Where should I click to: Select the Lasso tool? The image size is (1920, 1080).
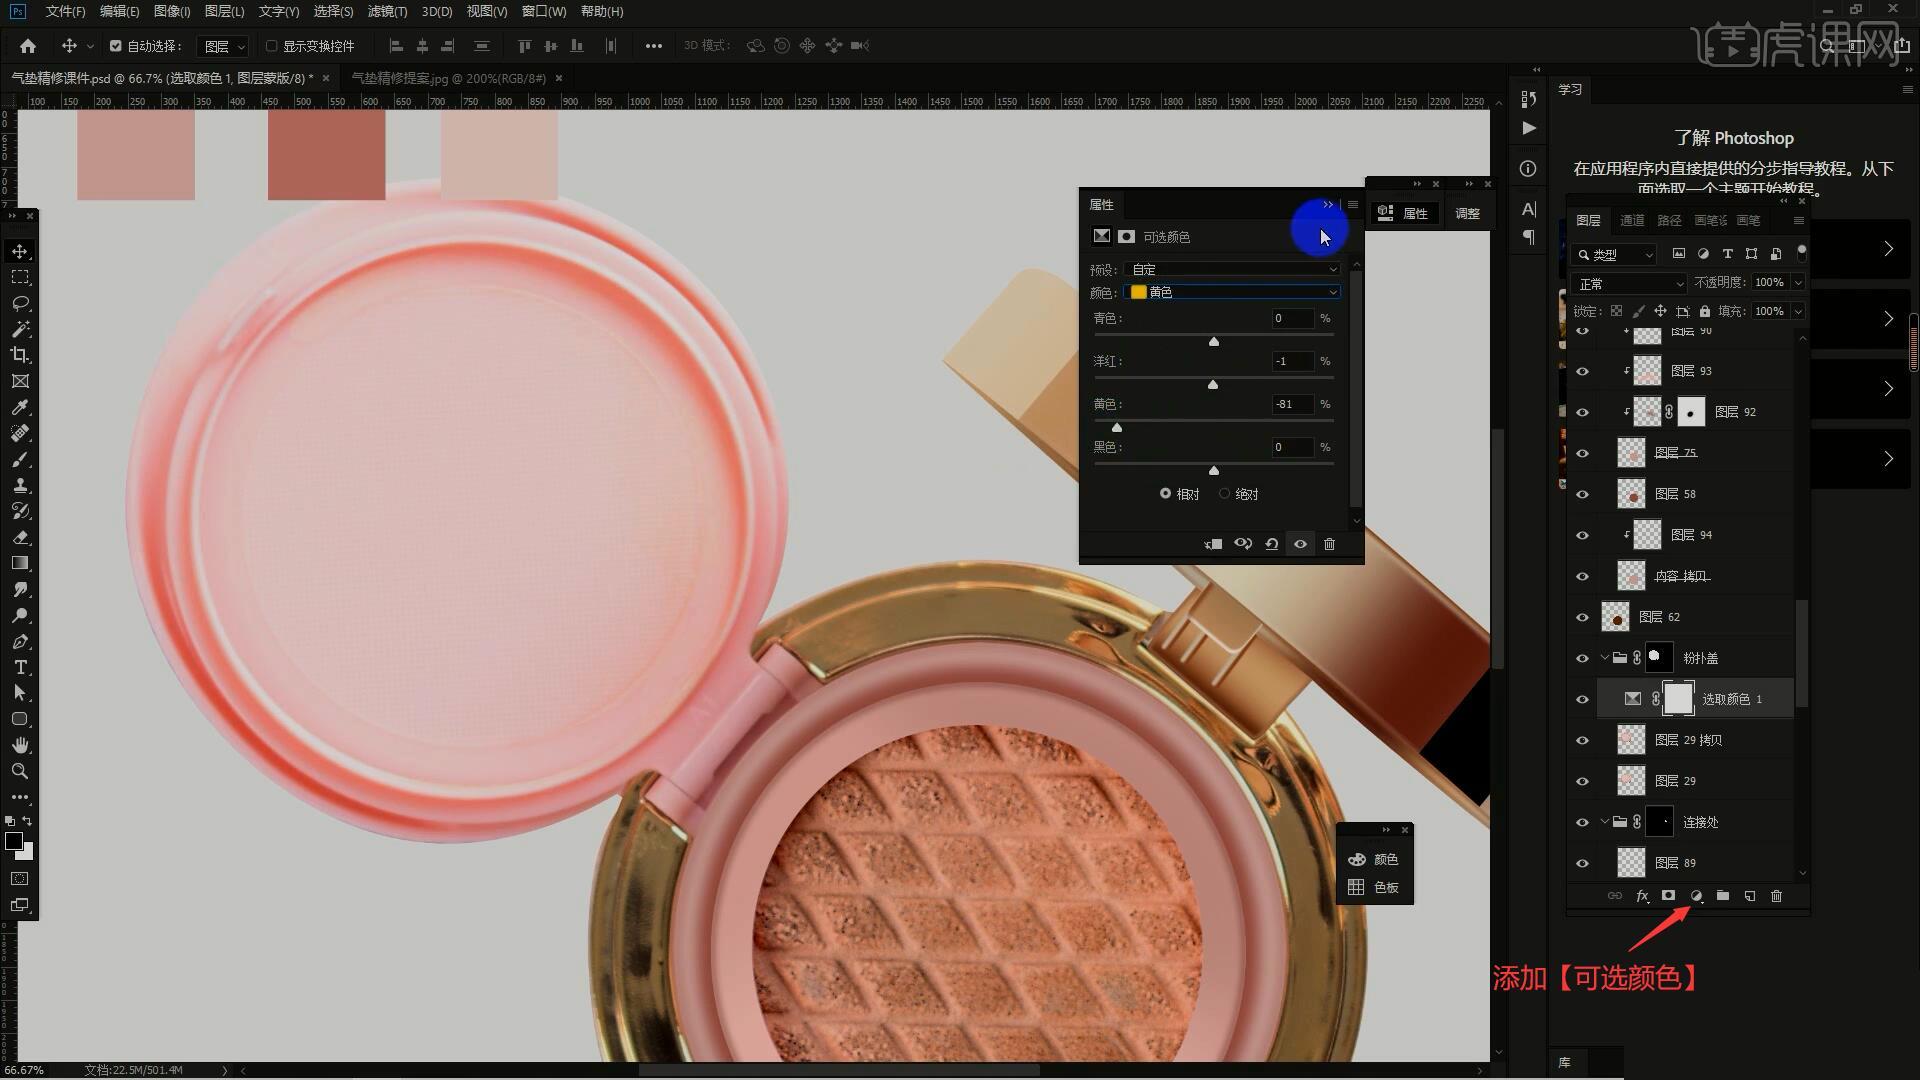[20, 303]
